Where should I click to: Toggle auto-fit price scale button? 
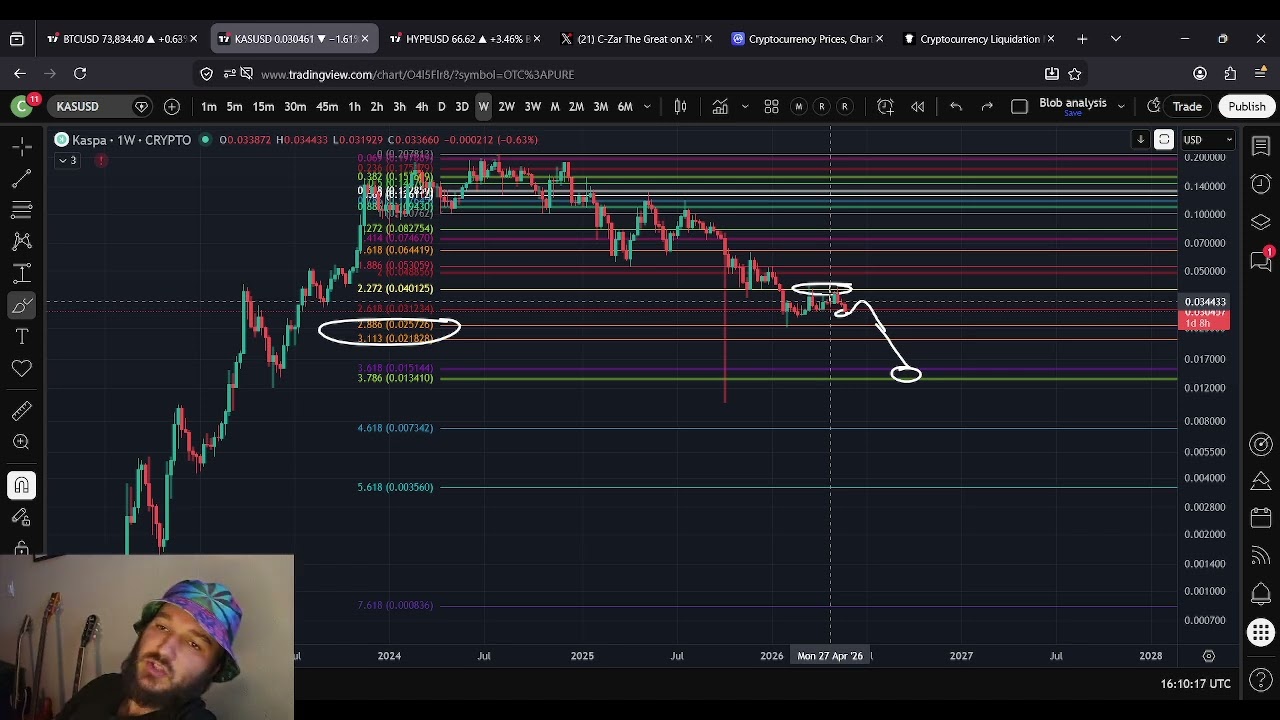click(1164, 140)
